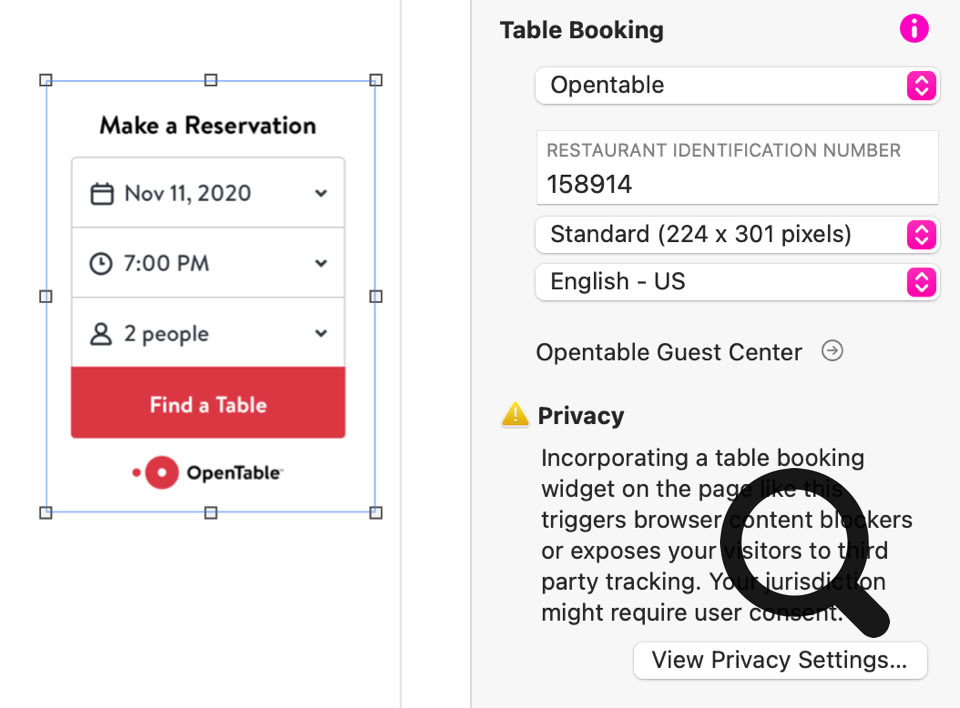This screenshot has width=960, height=708.
Task: Click the View Privacy Settings button
Action: coord(780,660)
